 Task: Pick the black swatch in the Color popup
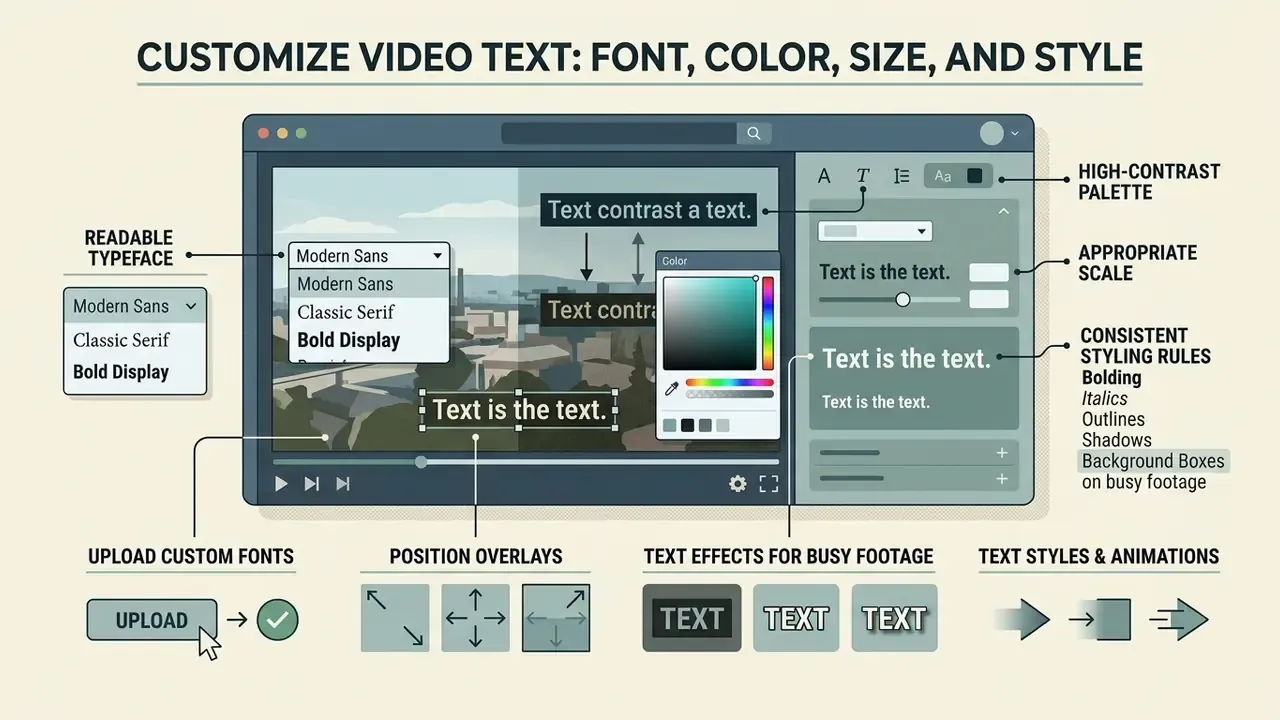[x=687, y=425]
